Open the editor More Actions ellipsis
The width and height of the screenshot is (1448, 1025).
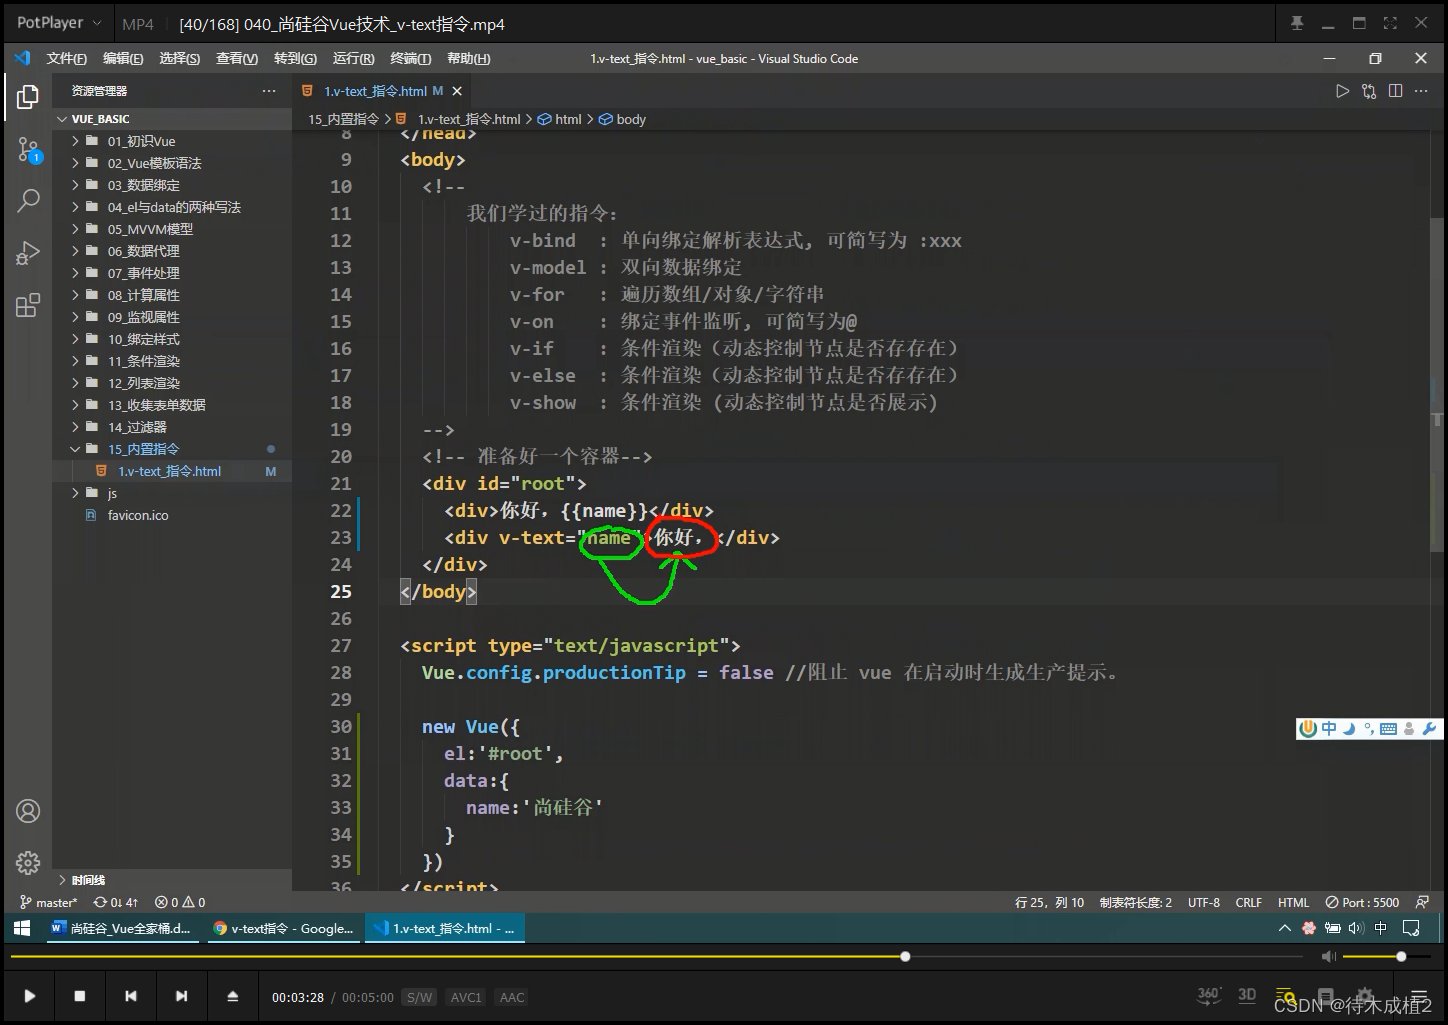click(1421, 91)
